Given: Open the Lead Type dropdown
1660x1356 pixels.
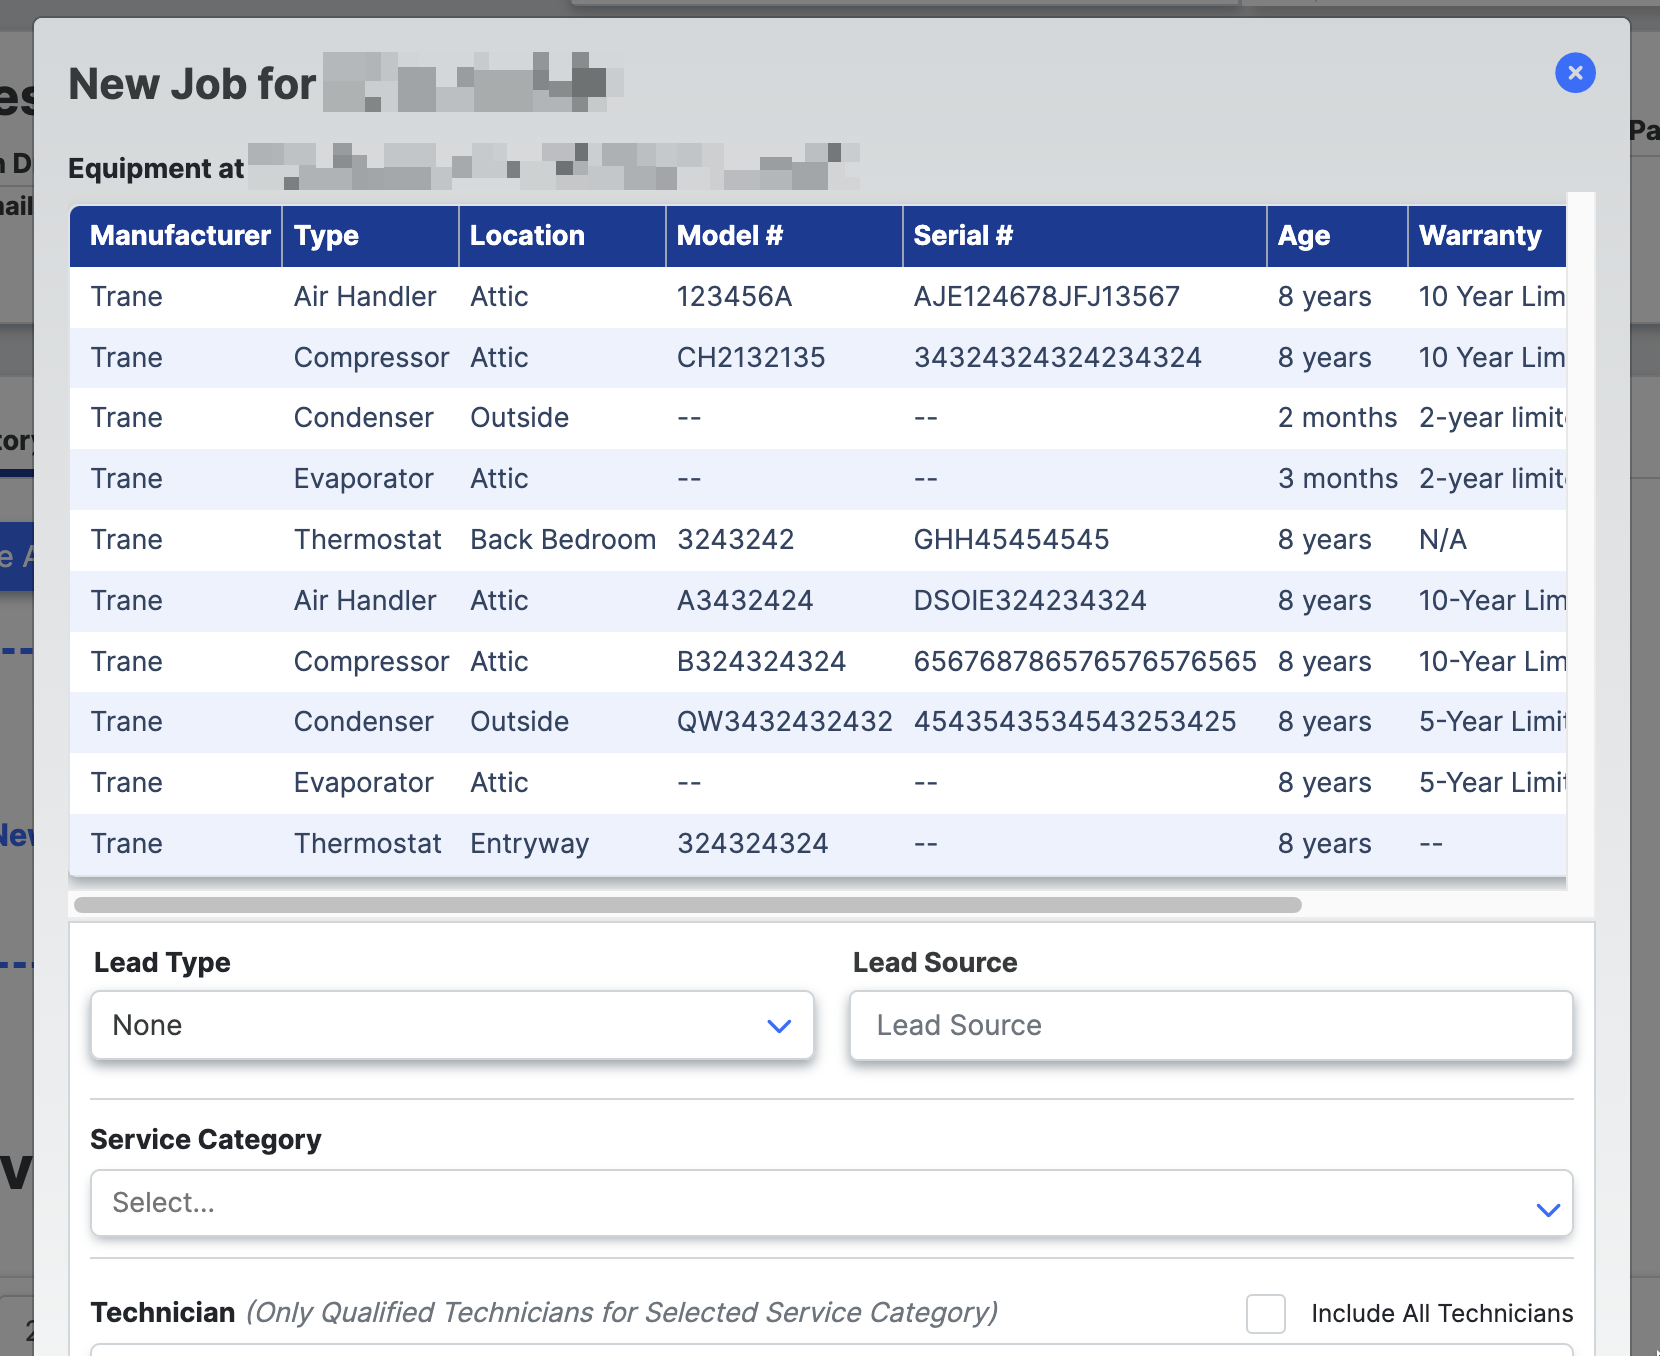Looking at the screenshot, I should 451,1025.
